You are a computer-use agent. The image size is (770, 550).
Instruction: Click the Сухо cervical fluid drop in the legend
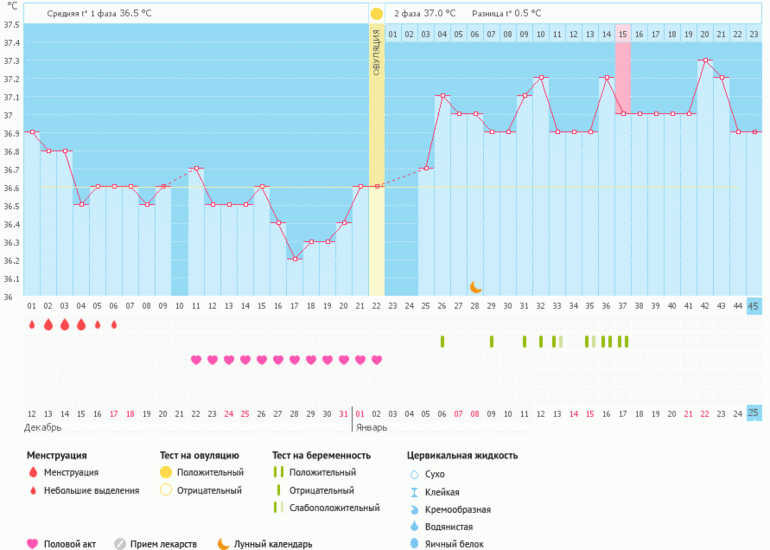414,474
